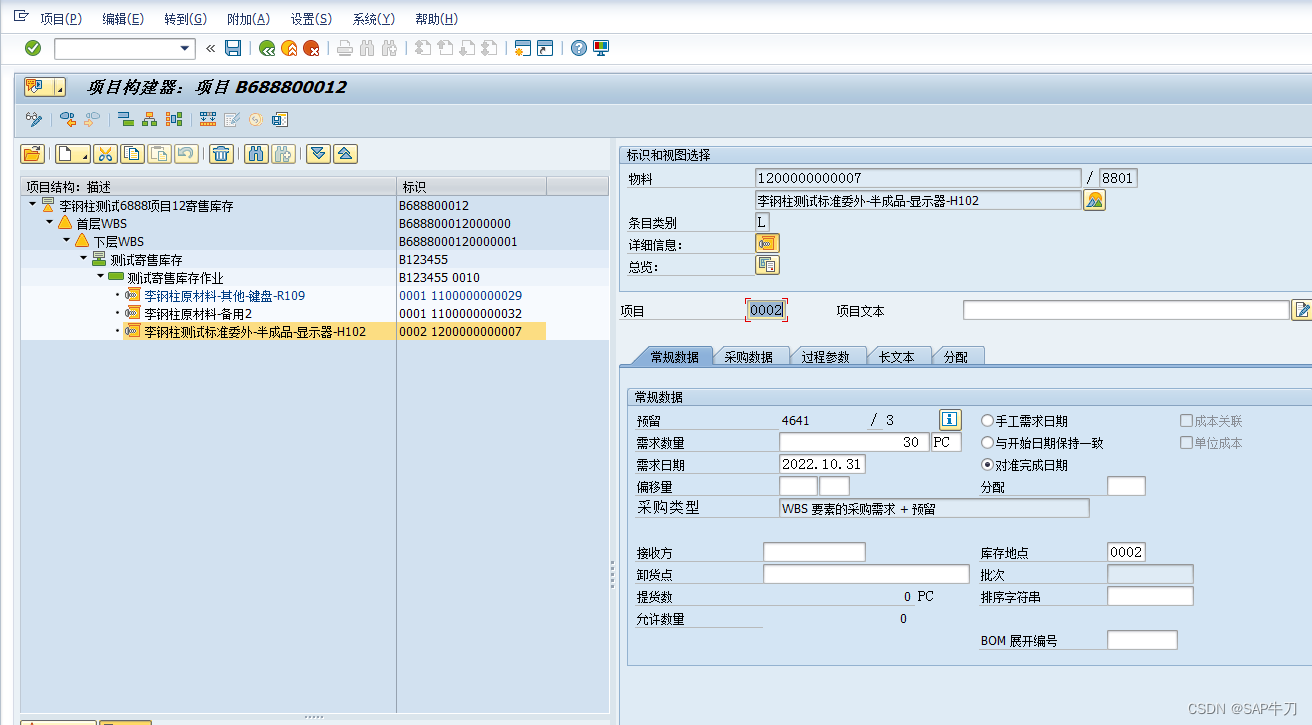Open the 帮助(H) menu
Image resolution: width=1312 pixels, height=725 pixels.
pyautogui.click(x=436, y=19)
